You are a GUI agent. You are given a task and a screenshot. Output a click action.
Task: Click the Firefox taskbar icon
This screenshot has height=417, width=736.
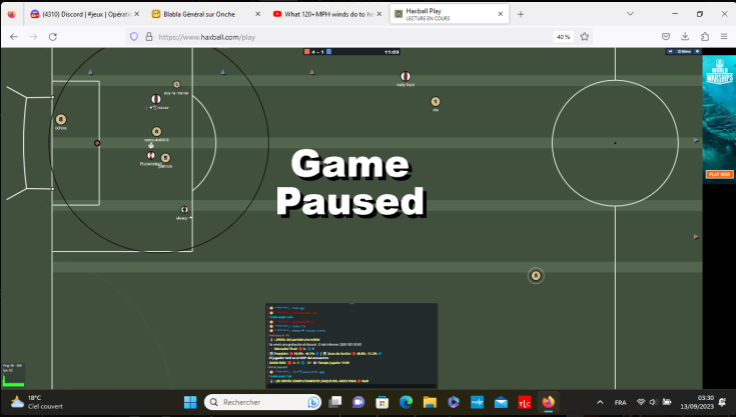[548, 402]
